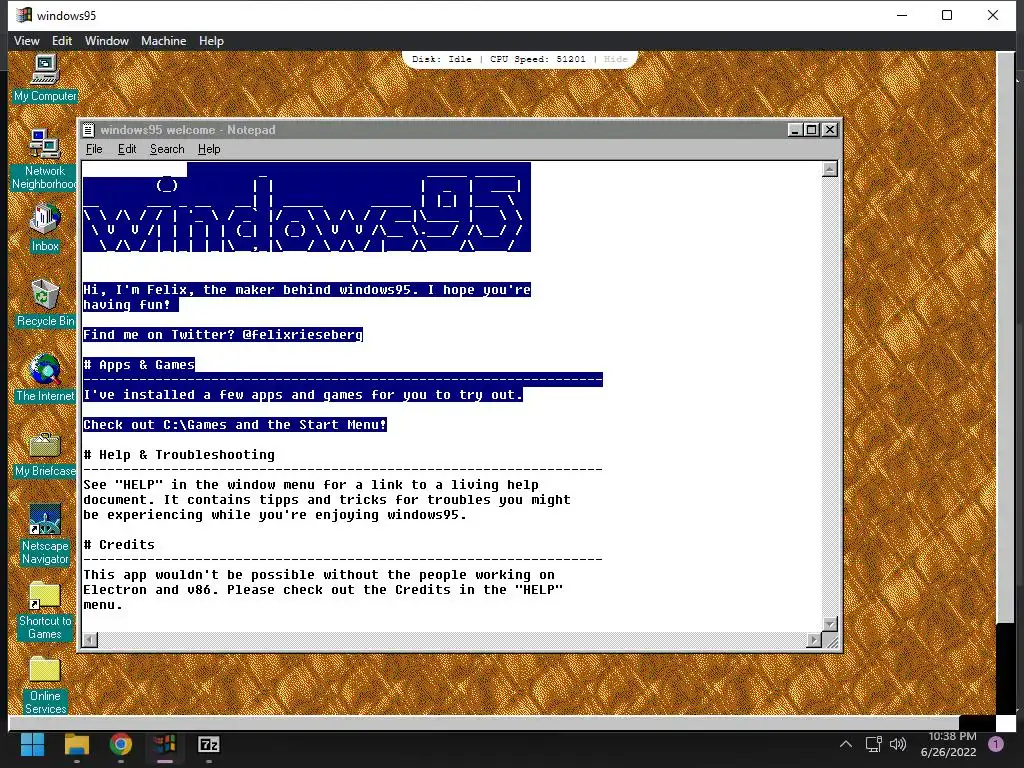Open volume control tray icon
Image resolution: width=1024 pixels, height=768 pixels.
pyautogui.click(x=898, y=744)
